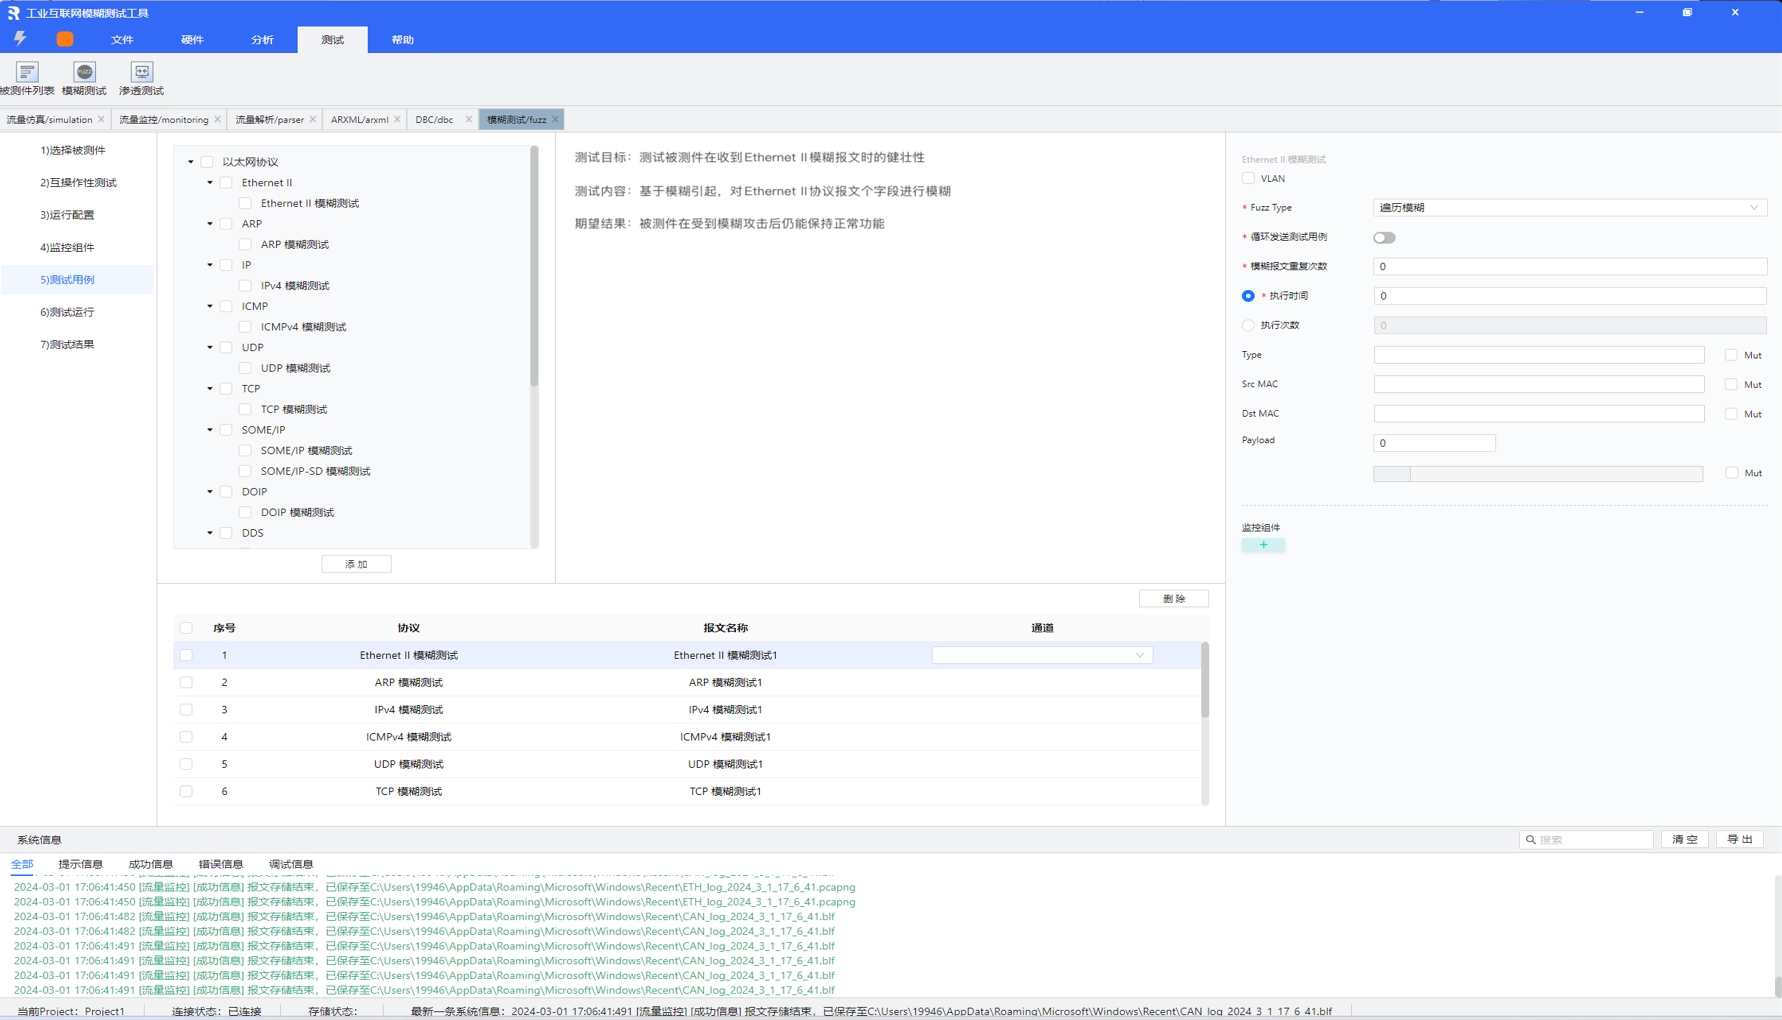Open the 通道 dropdown in row 1

click(x=1041, y=655)
